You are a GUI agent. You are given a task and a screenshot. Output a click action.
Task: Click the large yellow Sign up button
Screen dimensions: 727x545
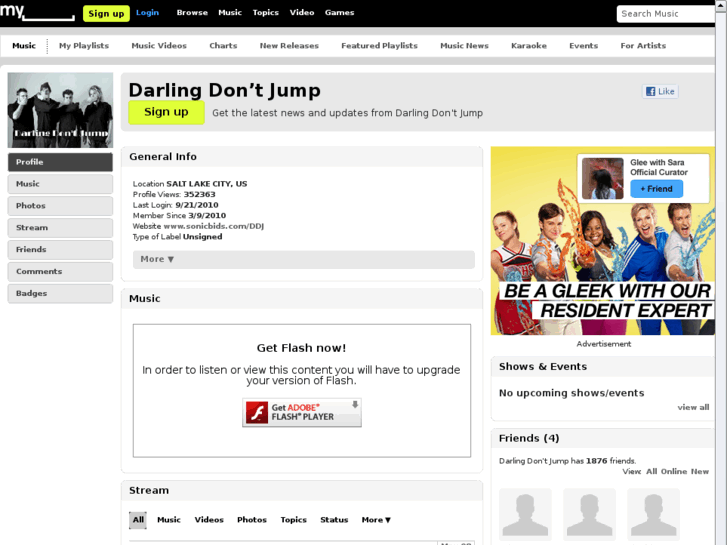click(x=166, y=112)
